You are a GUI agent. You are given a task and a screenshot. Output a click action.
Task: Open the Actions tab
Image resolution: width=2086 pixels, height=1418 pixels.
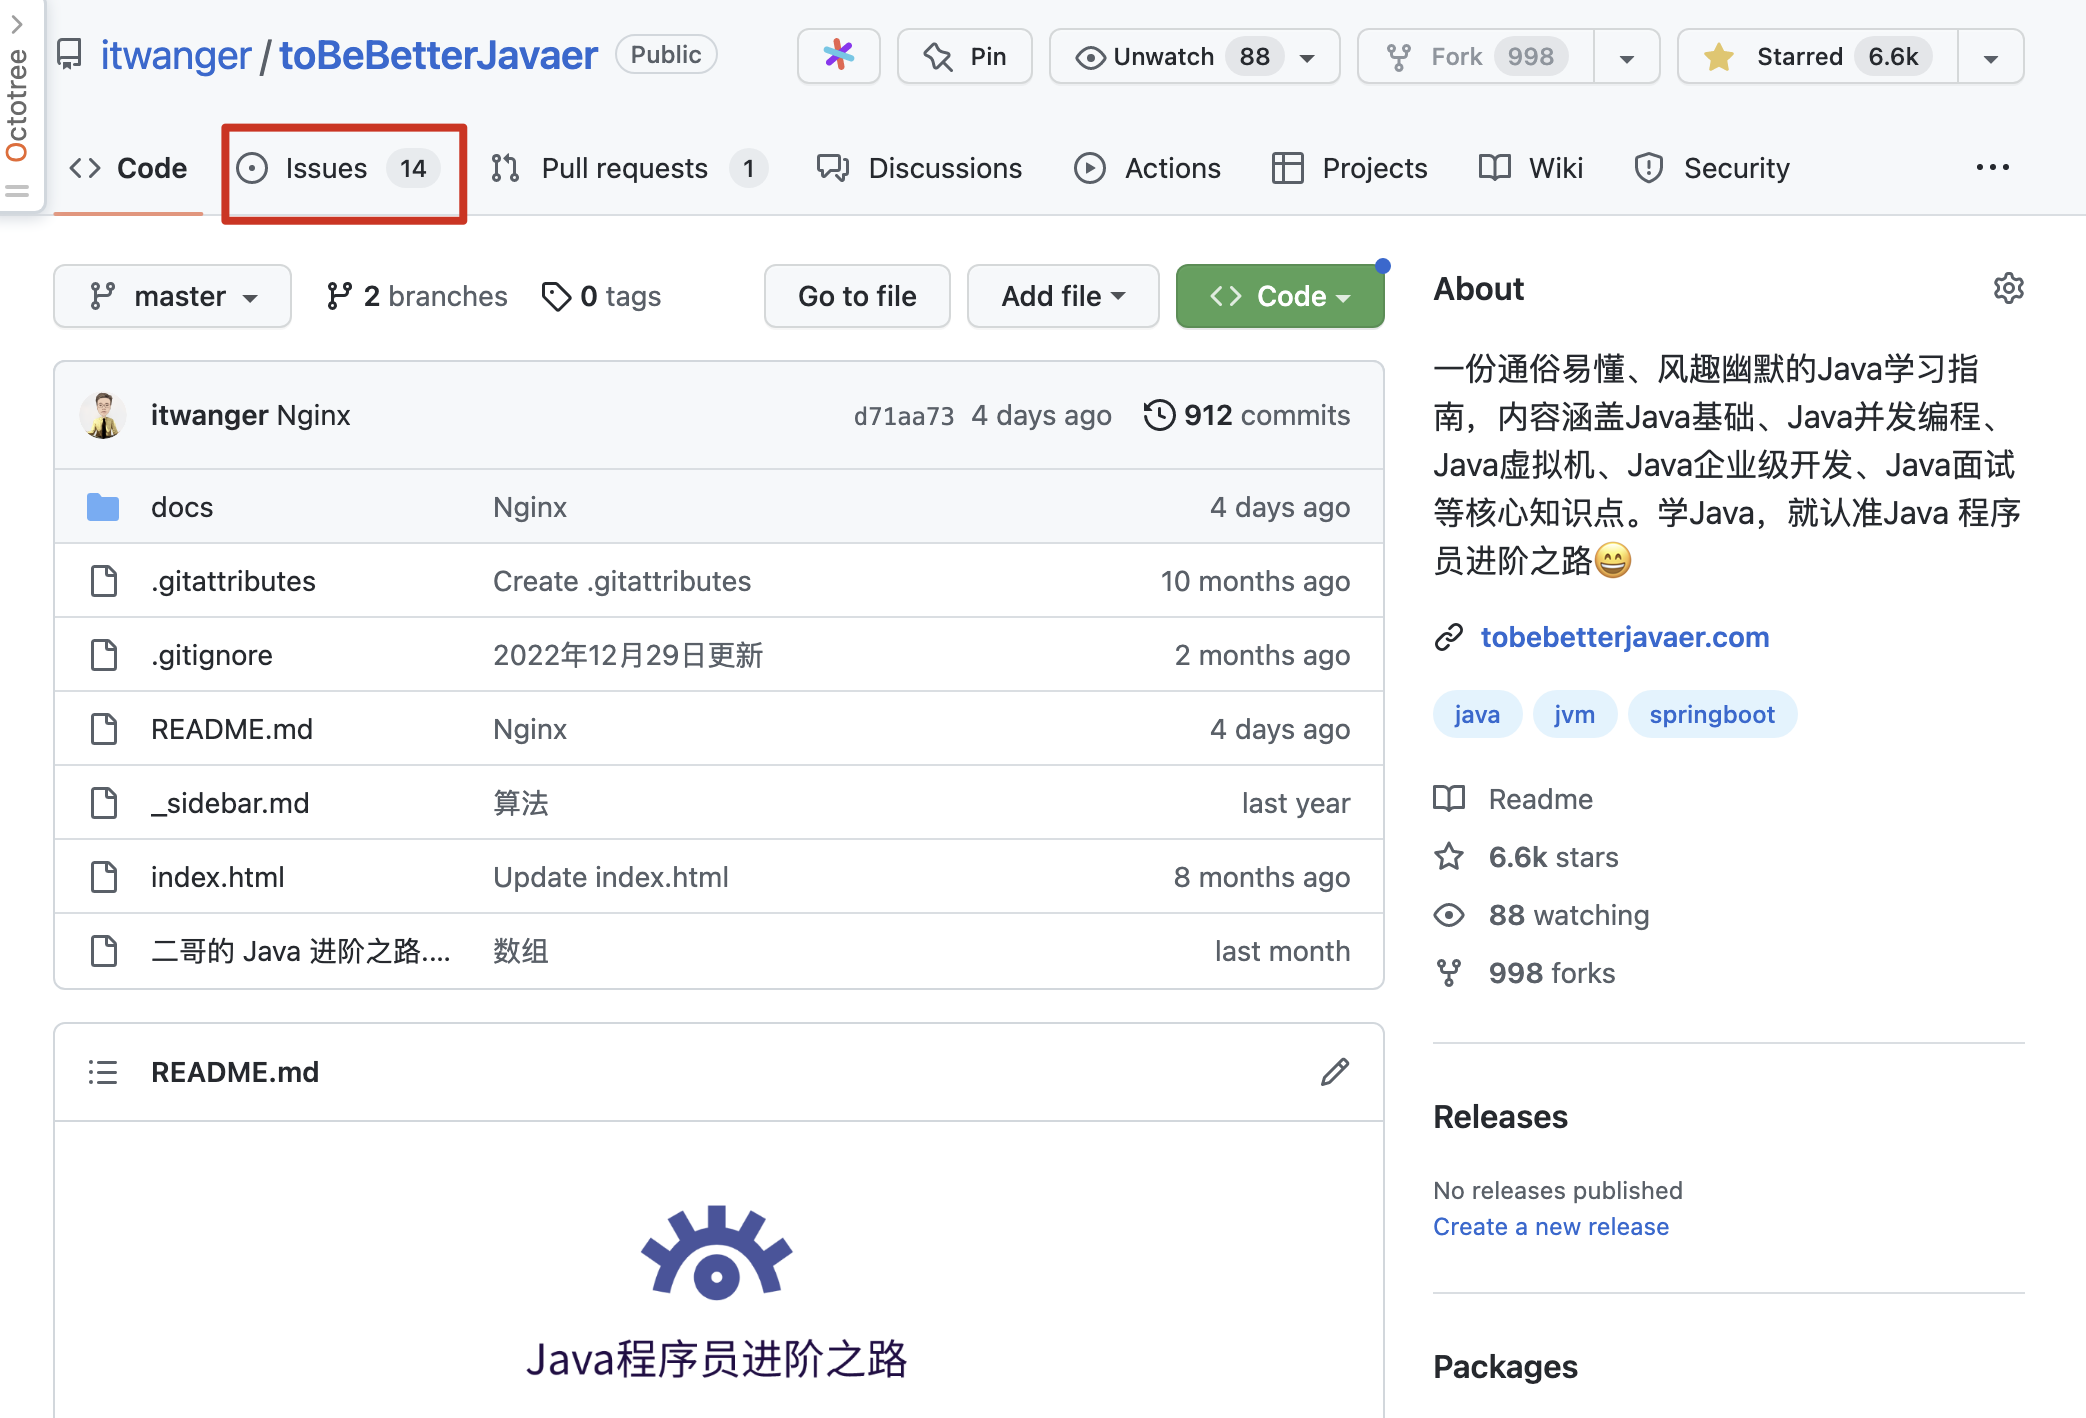tap(1147, 168)
